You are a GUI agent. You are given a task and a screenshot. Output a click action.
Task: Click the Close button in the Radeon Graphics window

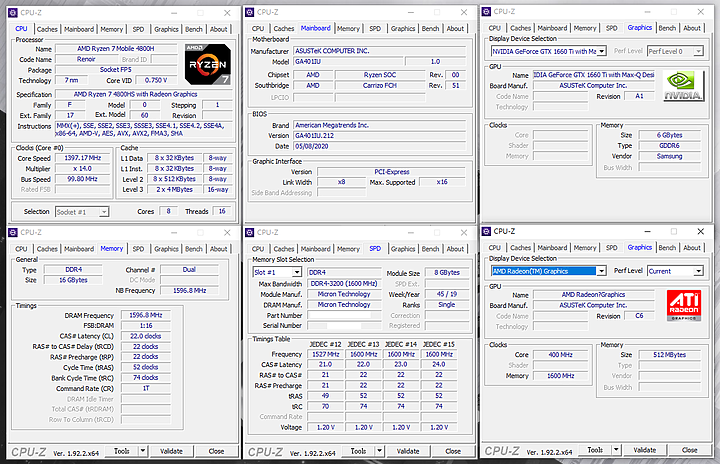[x=690, y=450]
